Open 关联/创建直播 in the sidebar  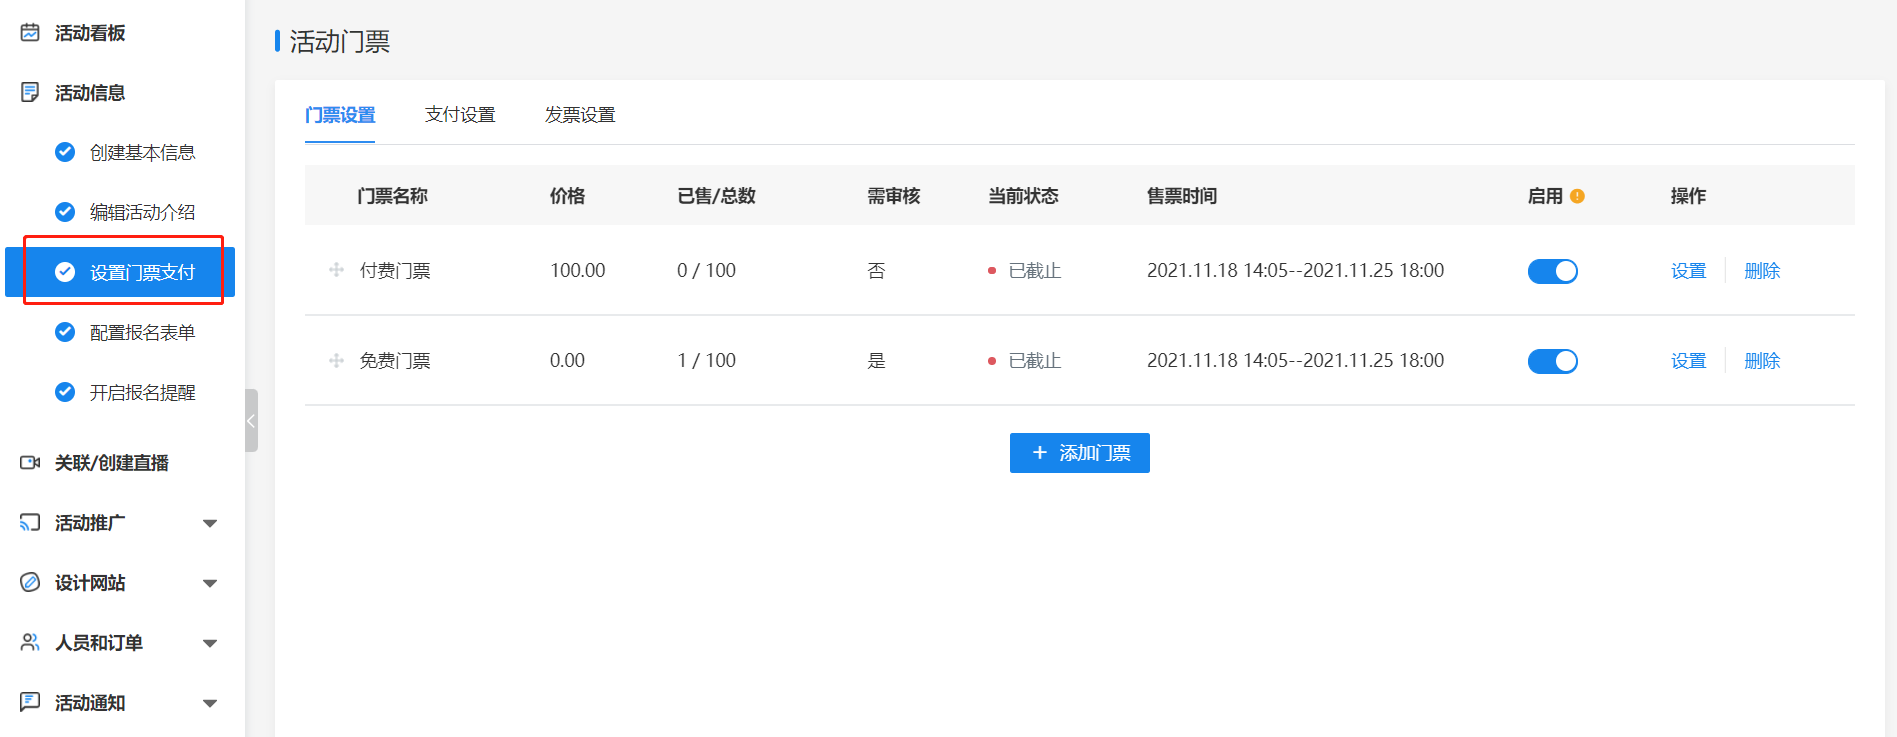click(x=112, y=463)
